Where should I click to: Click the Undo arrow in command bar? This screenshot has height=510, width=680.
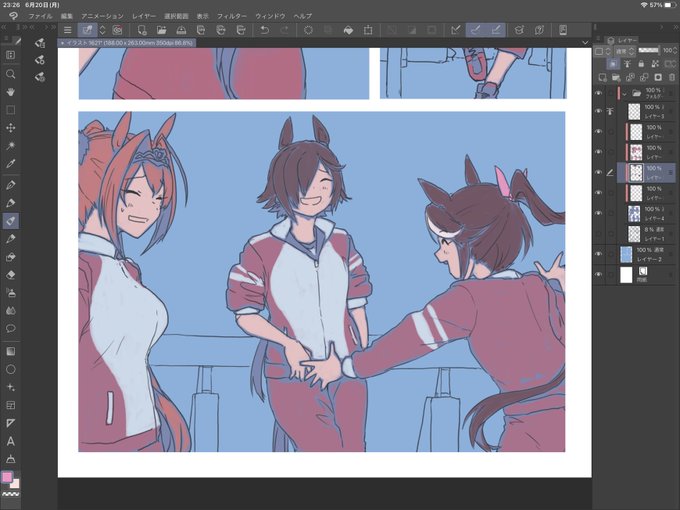click(x=265, y=30)
